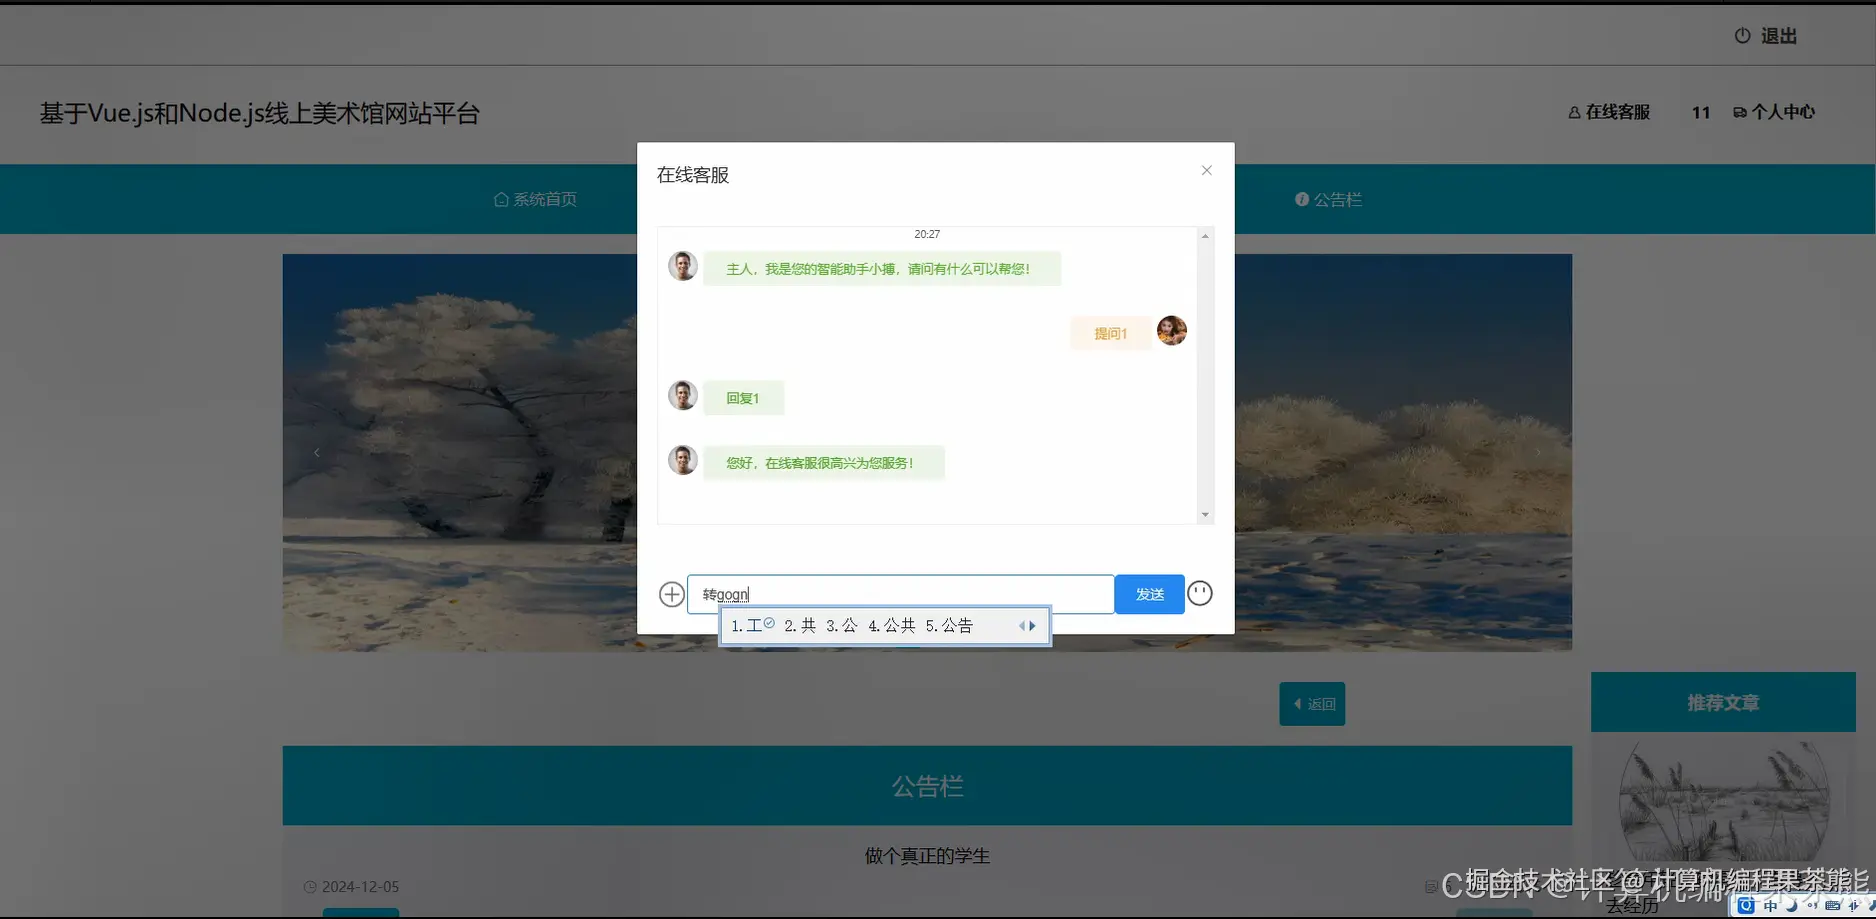This screenshot has height=919, width=1876.
Task: Page back through candidates with left arrow
Action: click(x=1021, y=625)
